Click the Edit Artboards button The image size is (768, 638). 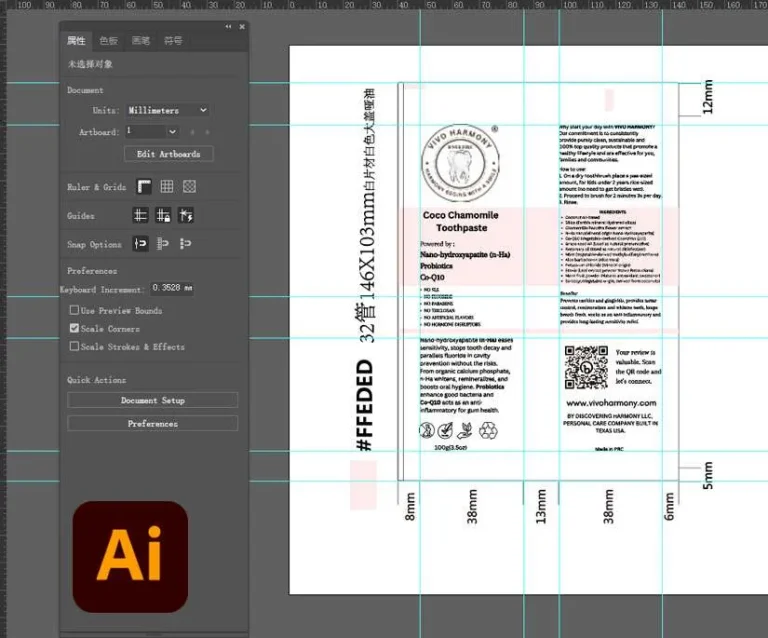[168, 154]
